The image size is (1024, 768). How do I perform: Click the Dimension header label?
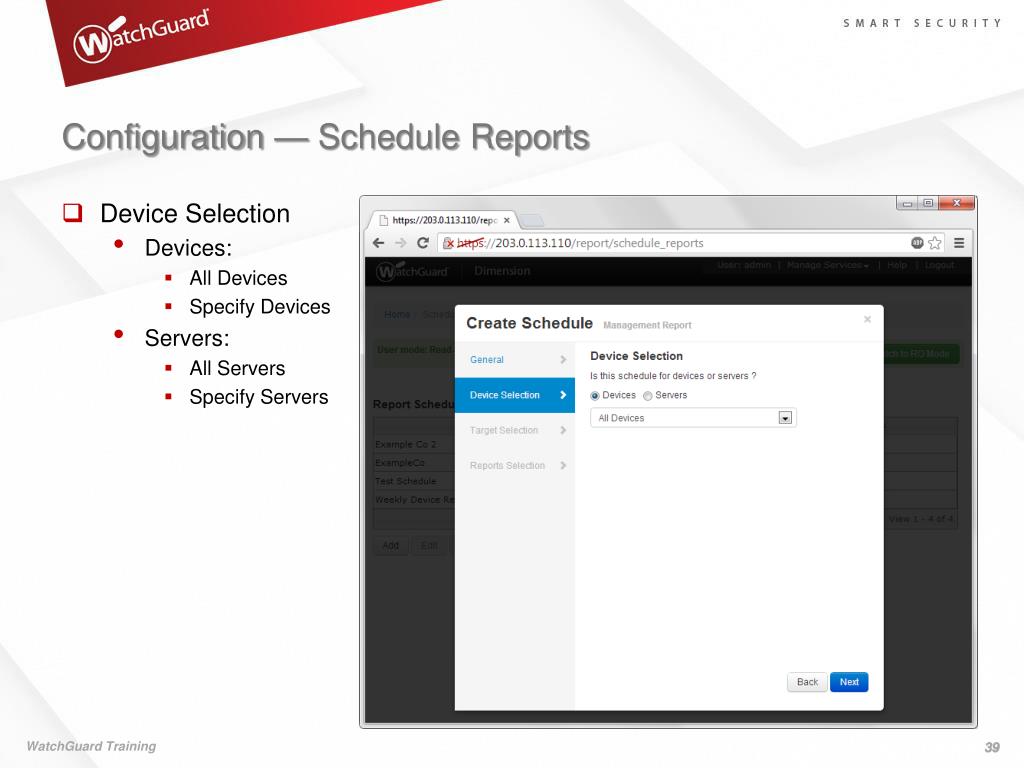coord(502,271)
